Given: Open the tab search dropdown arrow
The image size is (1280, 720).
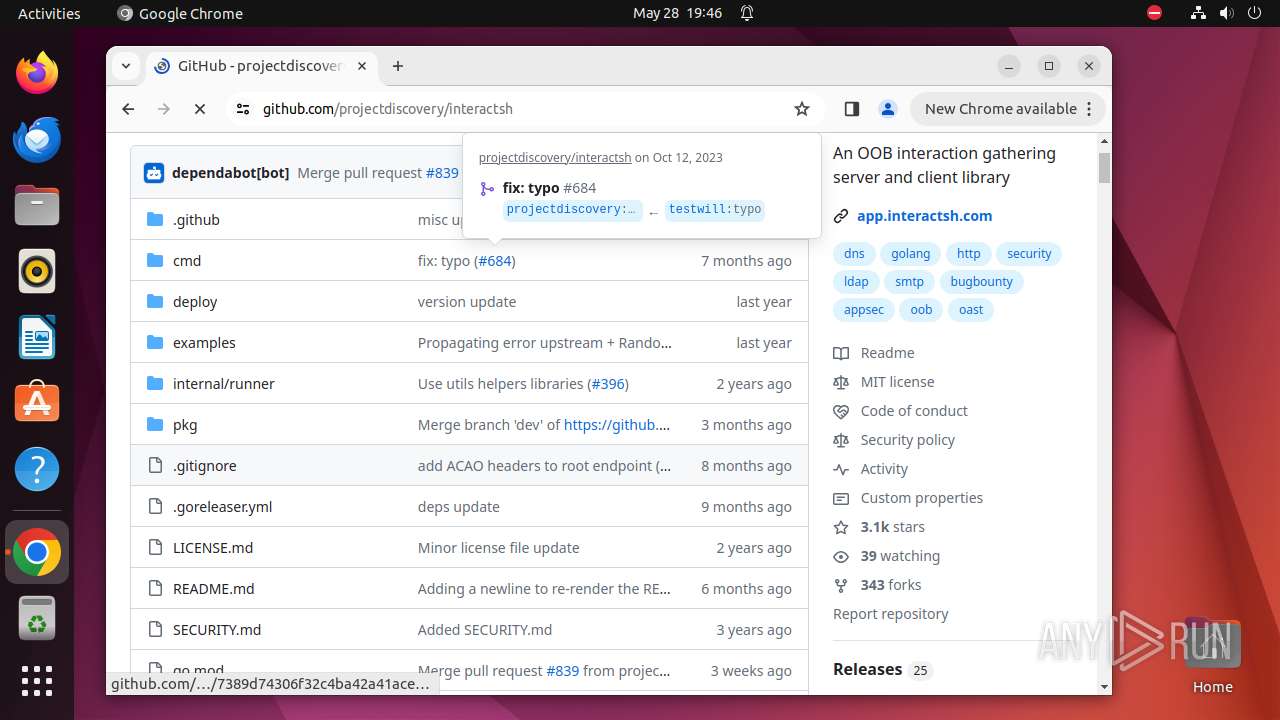Looking at the screenshot, I should pos(126,66).
